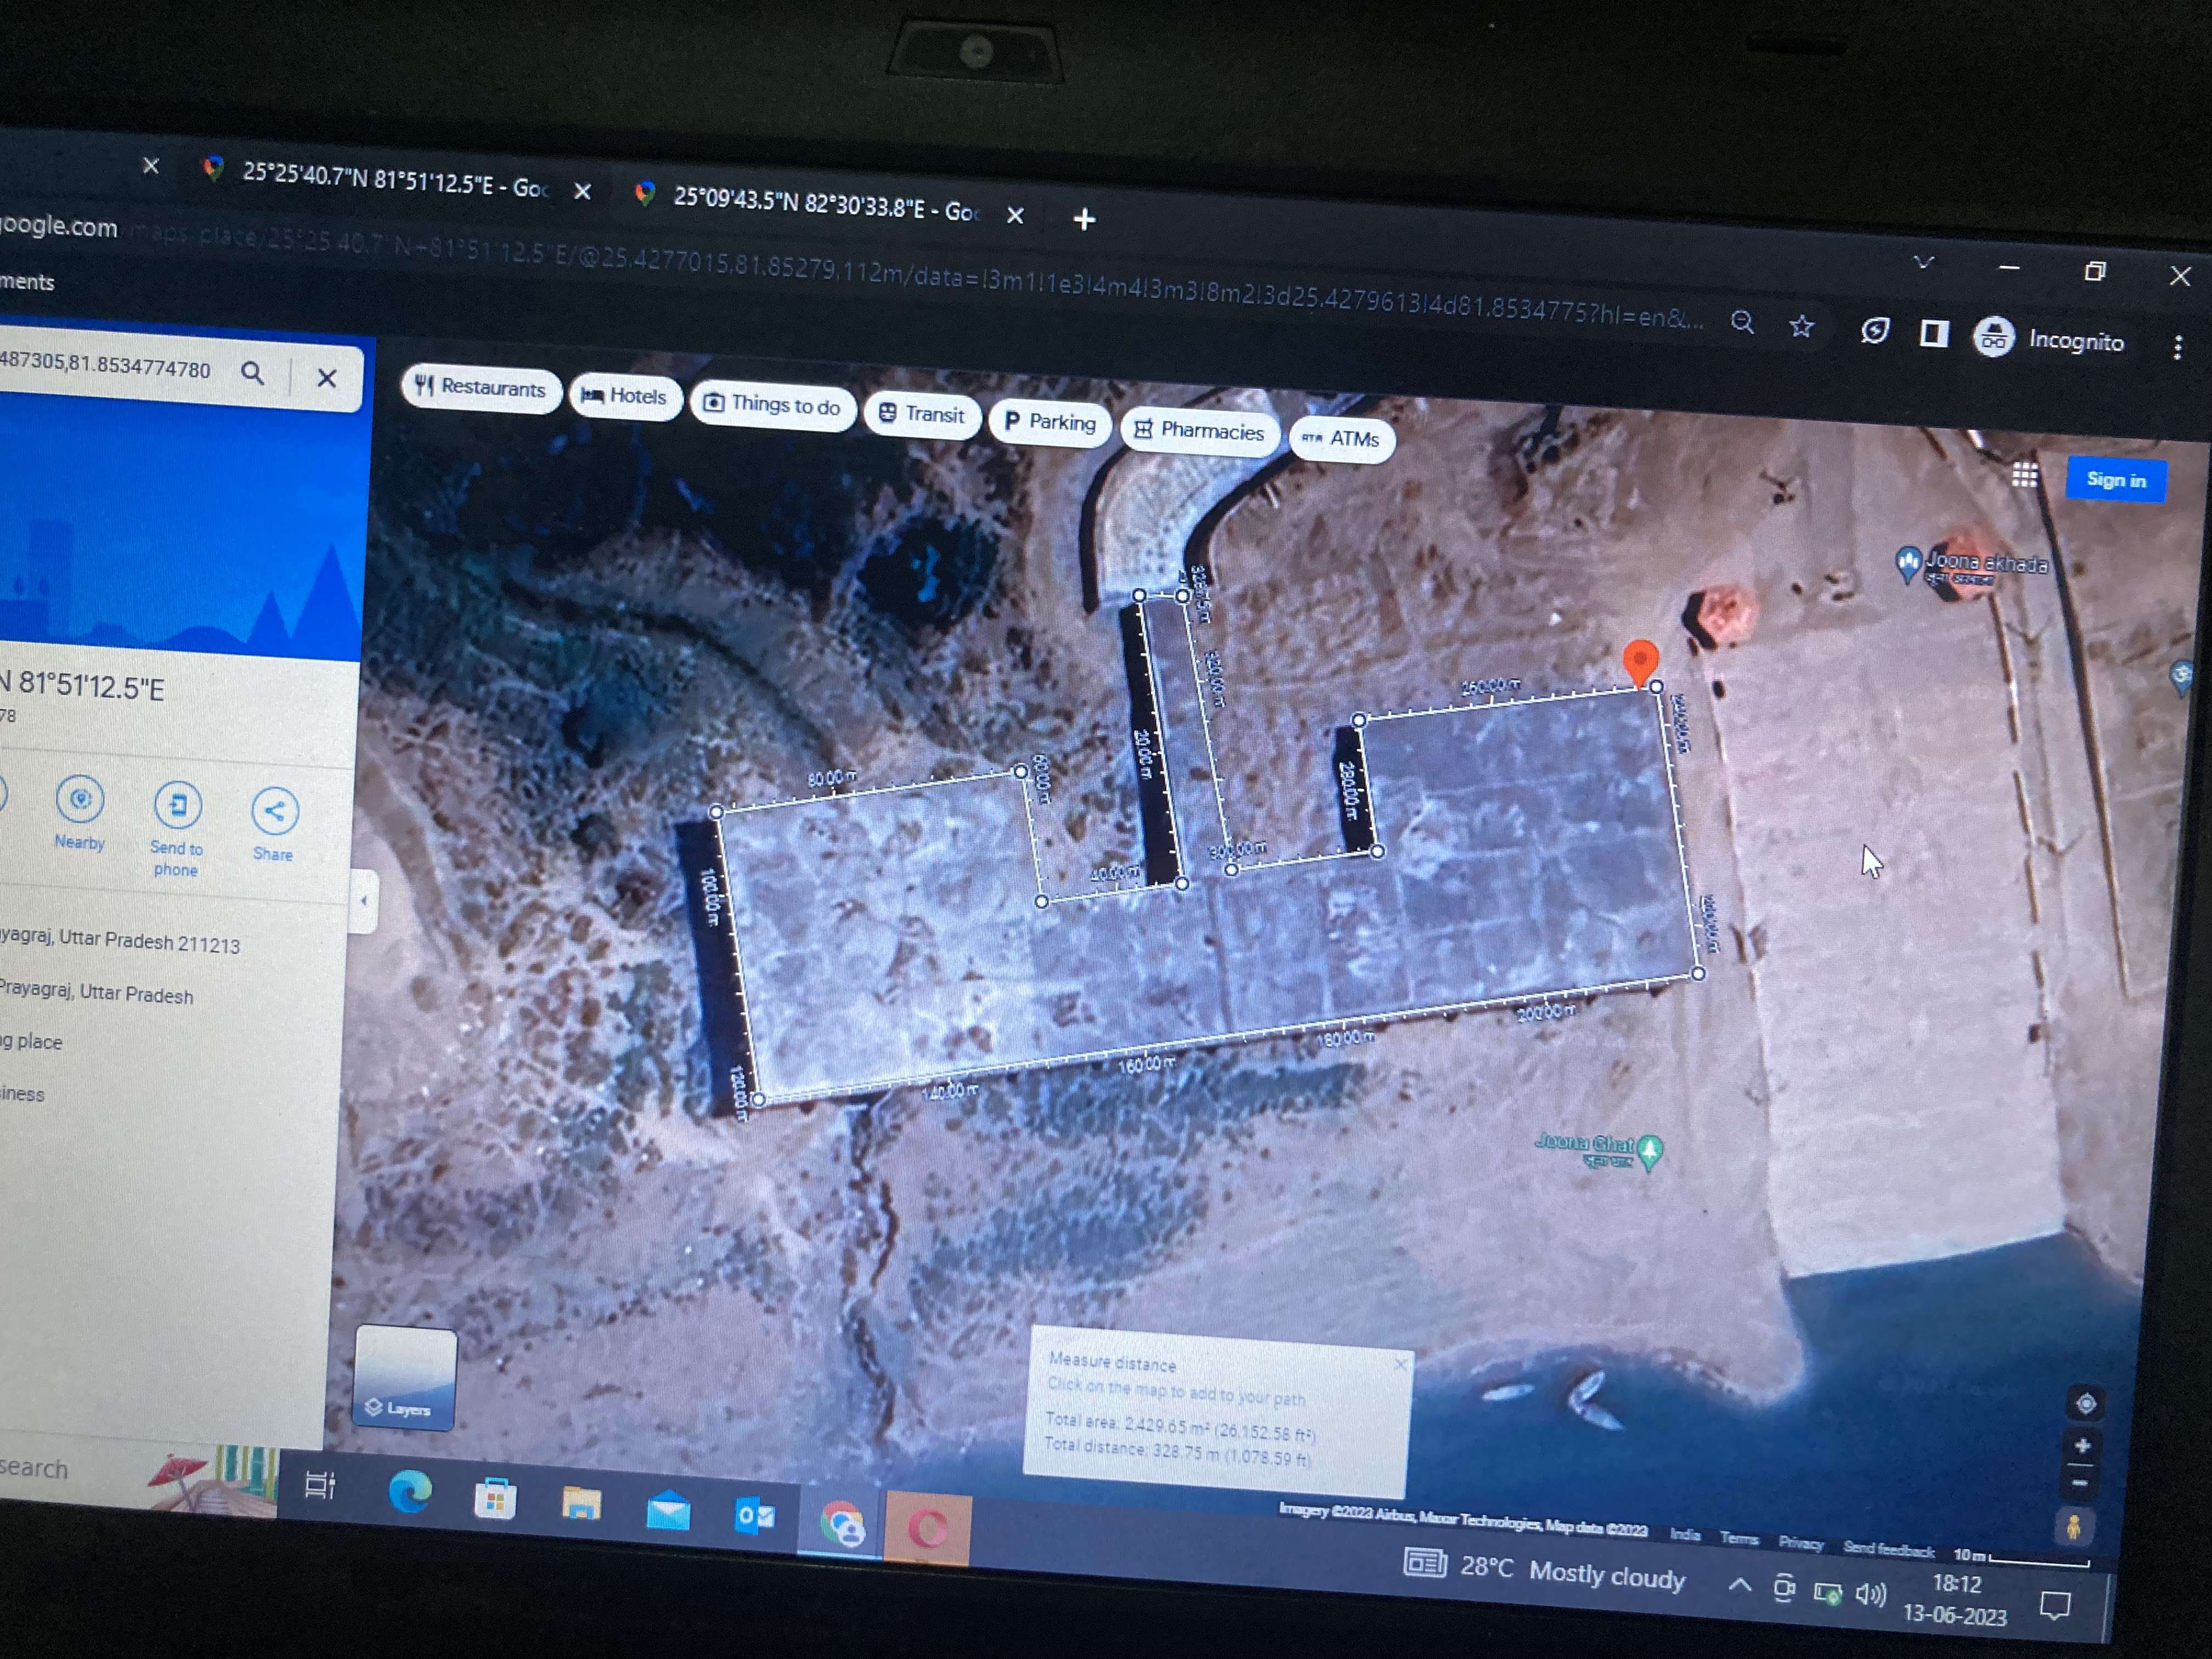The height and width of the screenshot is (1659, 2212).
Task: Select the Hotels category chip
Action: coord(625,396)
